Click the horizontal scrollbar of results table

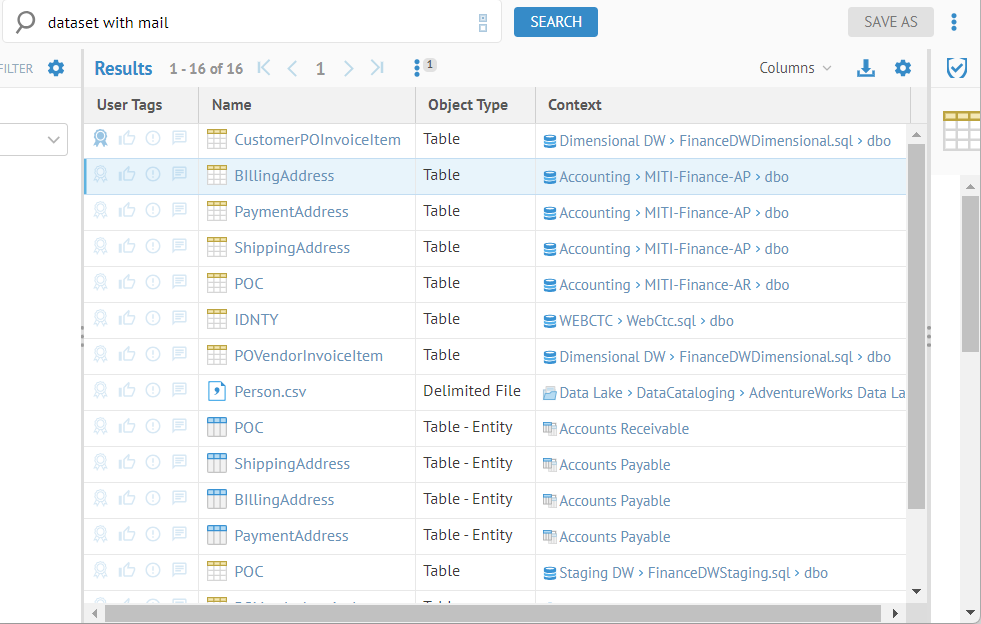click(x=490, y=613)
